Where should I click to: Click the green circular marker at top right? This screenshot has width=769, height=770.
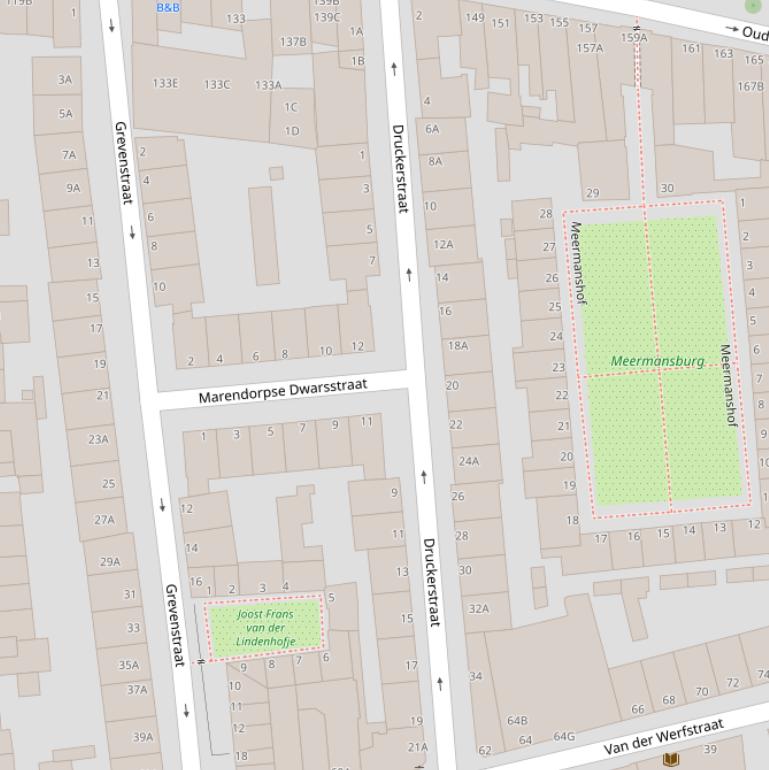(753, 5)
